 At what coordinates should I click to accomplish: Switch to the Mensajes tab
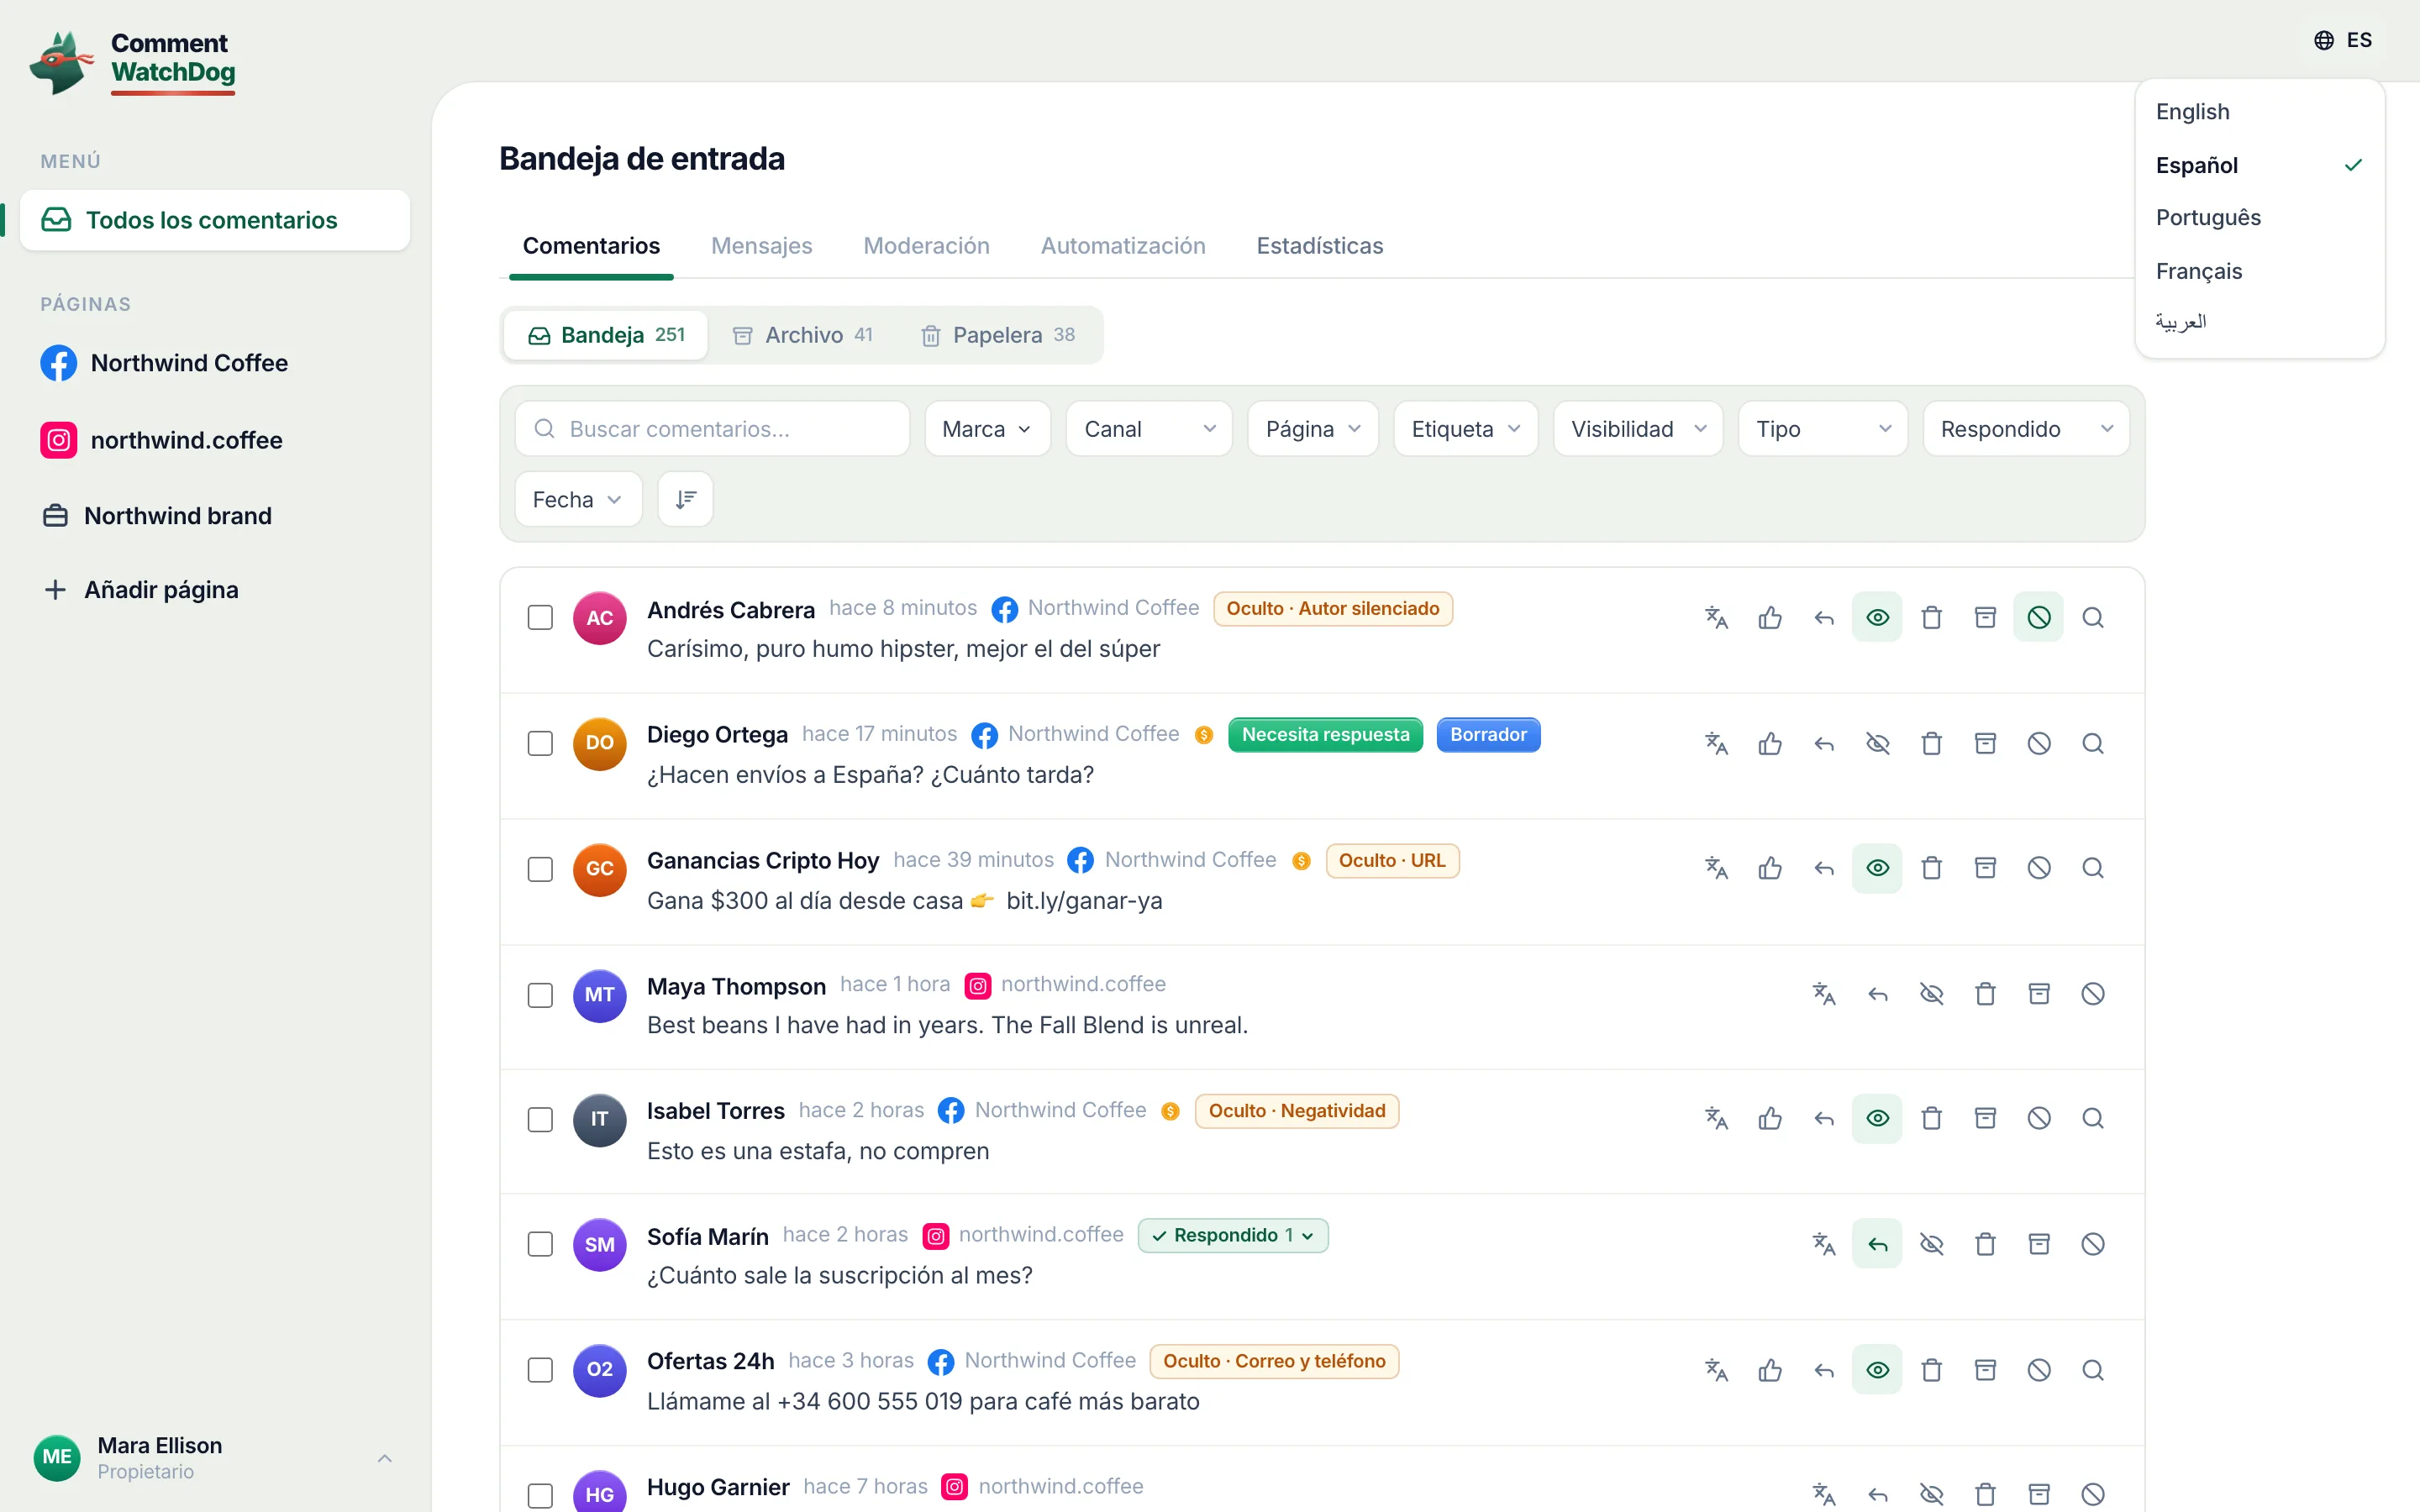pos(761,246)
